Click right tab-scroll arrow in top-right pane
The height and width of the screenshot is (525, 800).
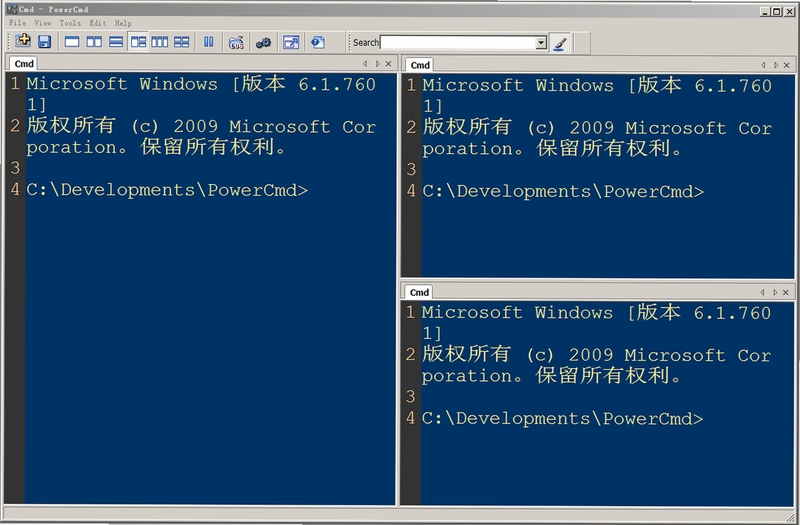pos(776,65)
